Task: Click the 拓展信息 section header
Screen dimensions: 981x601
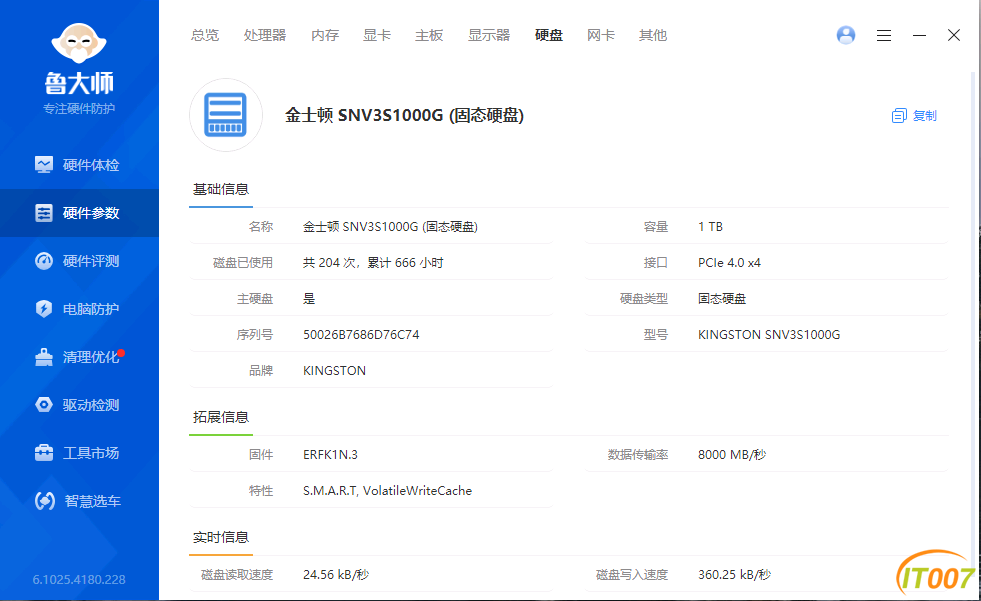Action: tap(221, 417)
